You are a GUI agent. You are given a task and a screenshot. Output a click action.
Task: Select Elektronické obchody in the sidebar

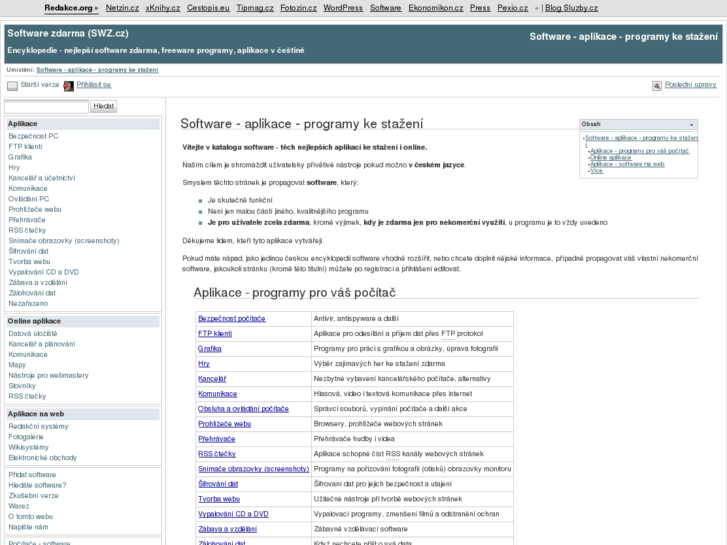tap(43, 457)
